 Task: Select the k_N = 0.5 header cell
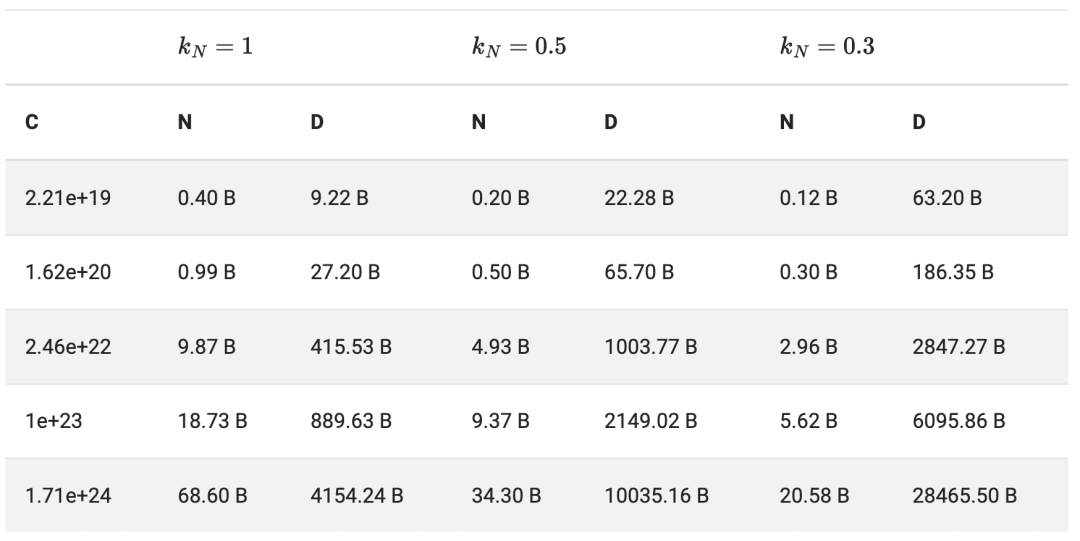click(x=519, y=47)
